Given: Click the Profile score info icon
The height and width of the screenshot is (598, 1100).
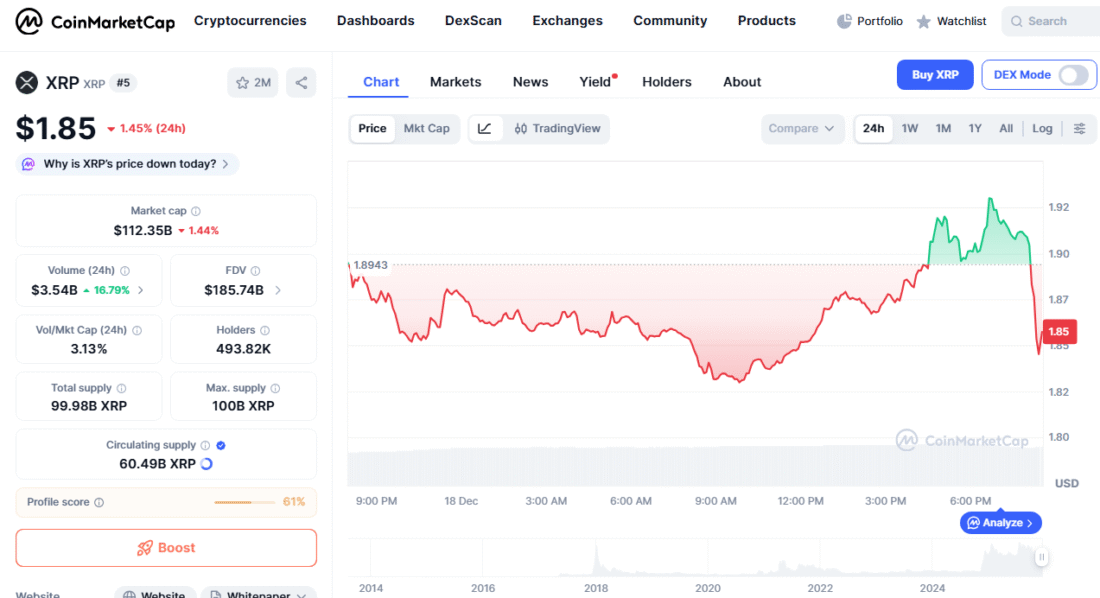Looking at the screenshot, I should pyautogui.click(x=99, y=503).
